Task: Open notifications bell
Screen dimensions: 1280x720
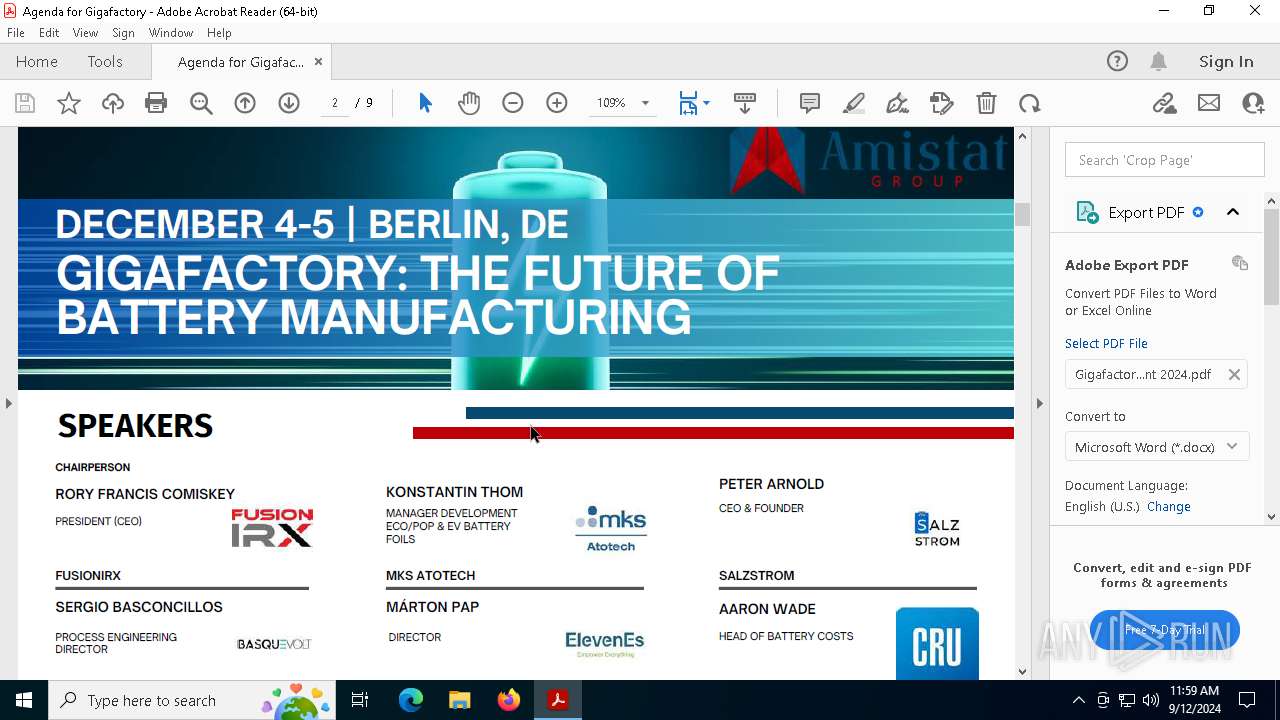Action: tap(1158, 61)
